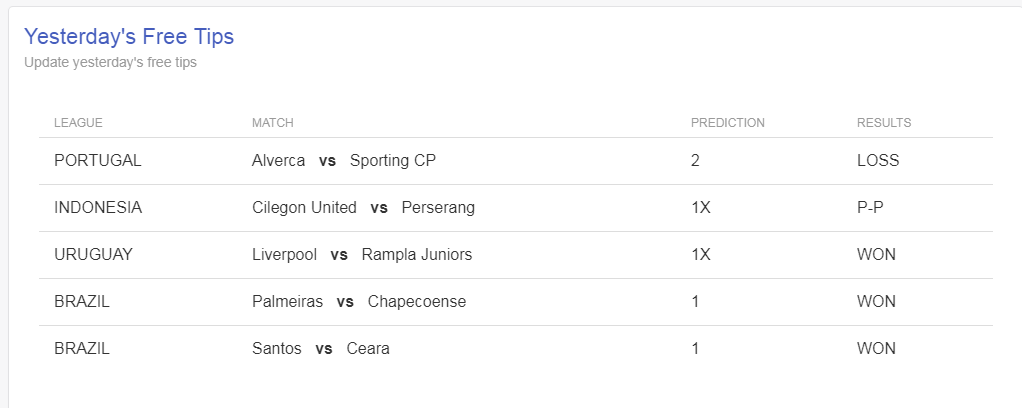Open the Liverpool vs Rampla Juniors match
Viewport: 1022px width, 408px height.
[362, 255]
